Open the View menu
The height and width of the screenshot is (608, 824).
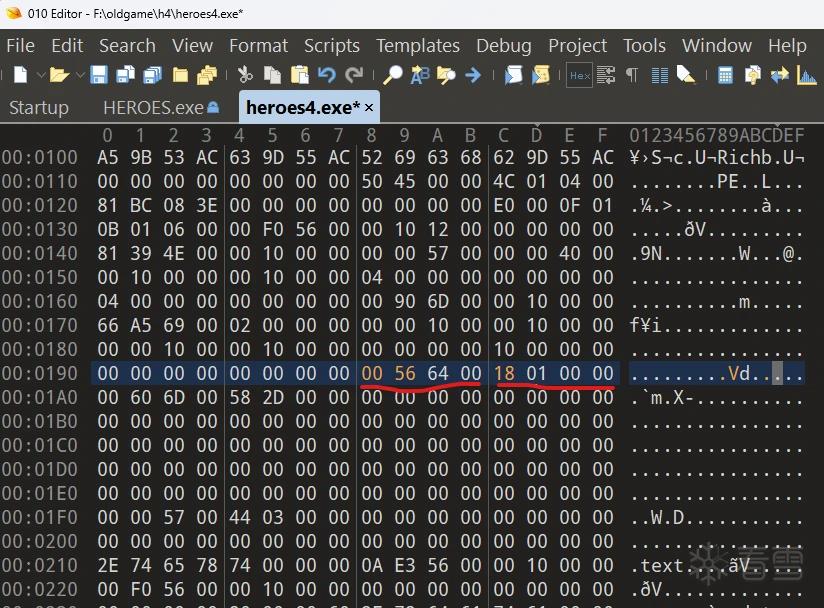click(192, 46)
